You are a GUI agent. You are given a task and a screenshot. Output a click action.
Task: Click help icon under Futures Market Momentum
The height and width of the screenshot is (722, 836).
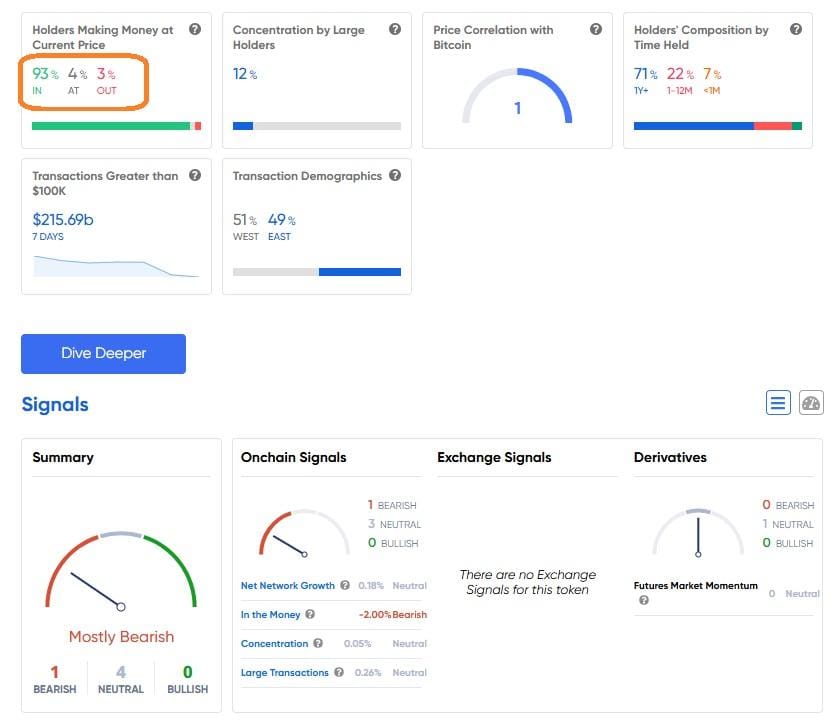coord(643,600)
